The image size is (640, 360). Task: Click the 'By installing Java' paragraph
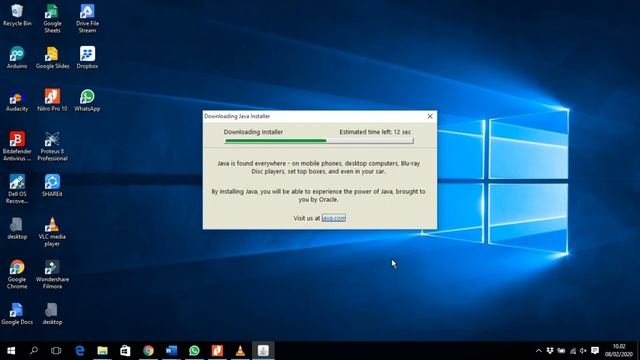[318, 196]
